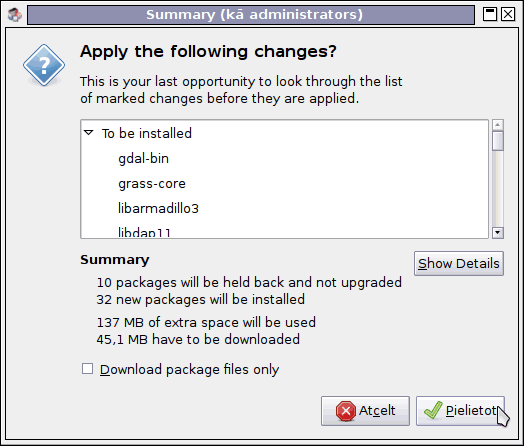Viewport: 524px width, 446px height.
Task: Enable Download package files only checkbox
Action: point(88,369)
